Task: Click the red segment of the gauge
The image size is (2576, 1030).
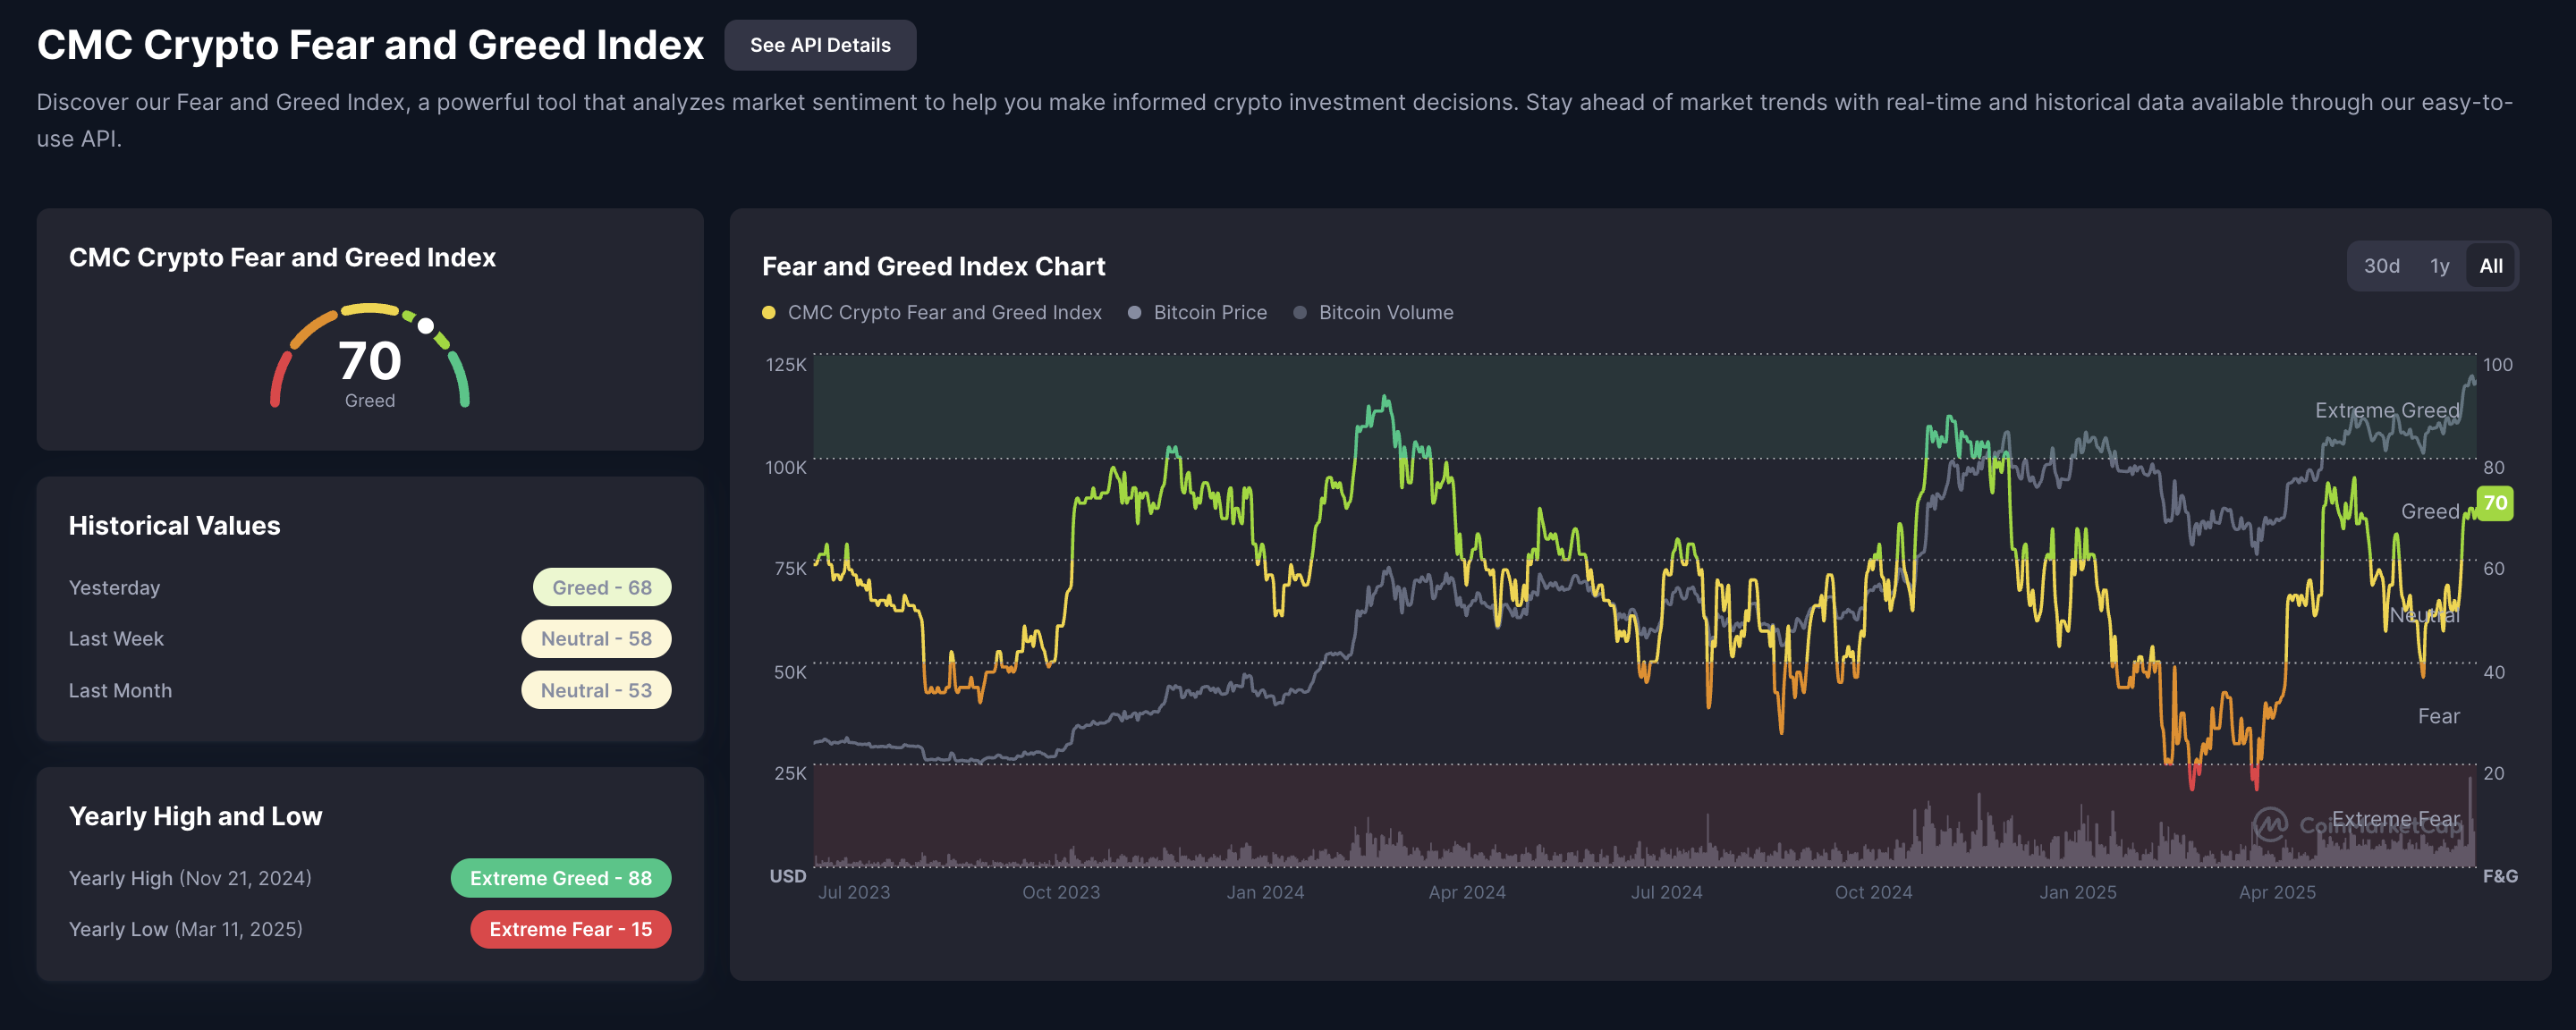Action: pos(279,380)
